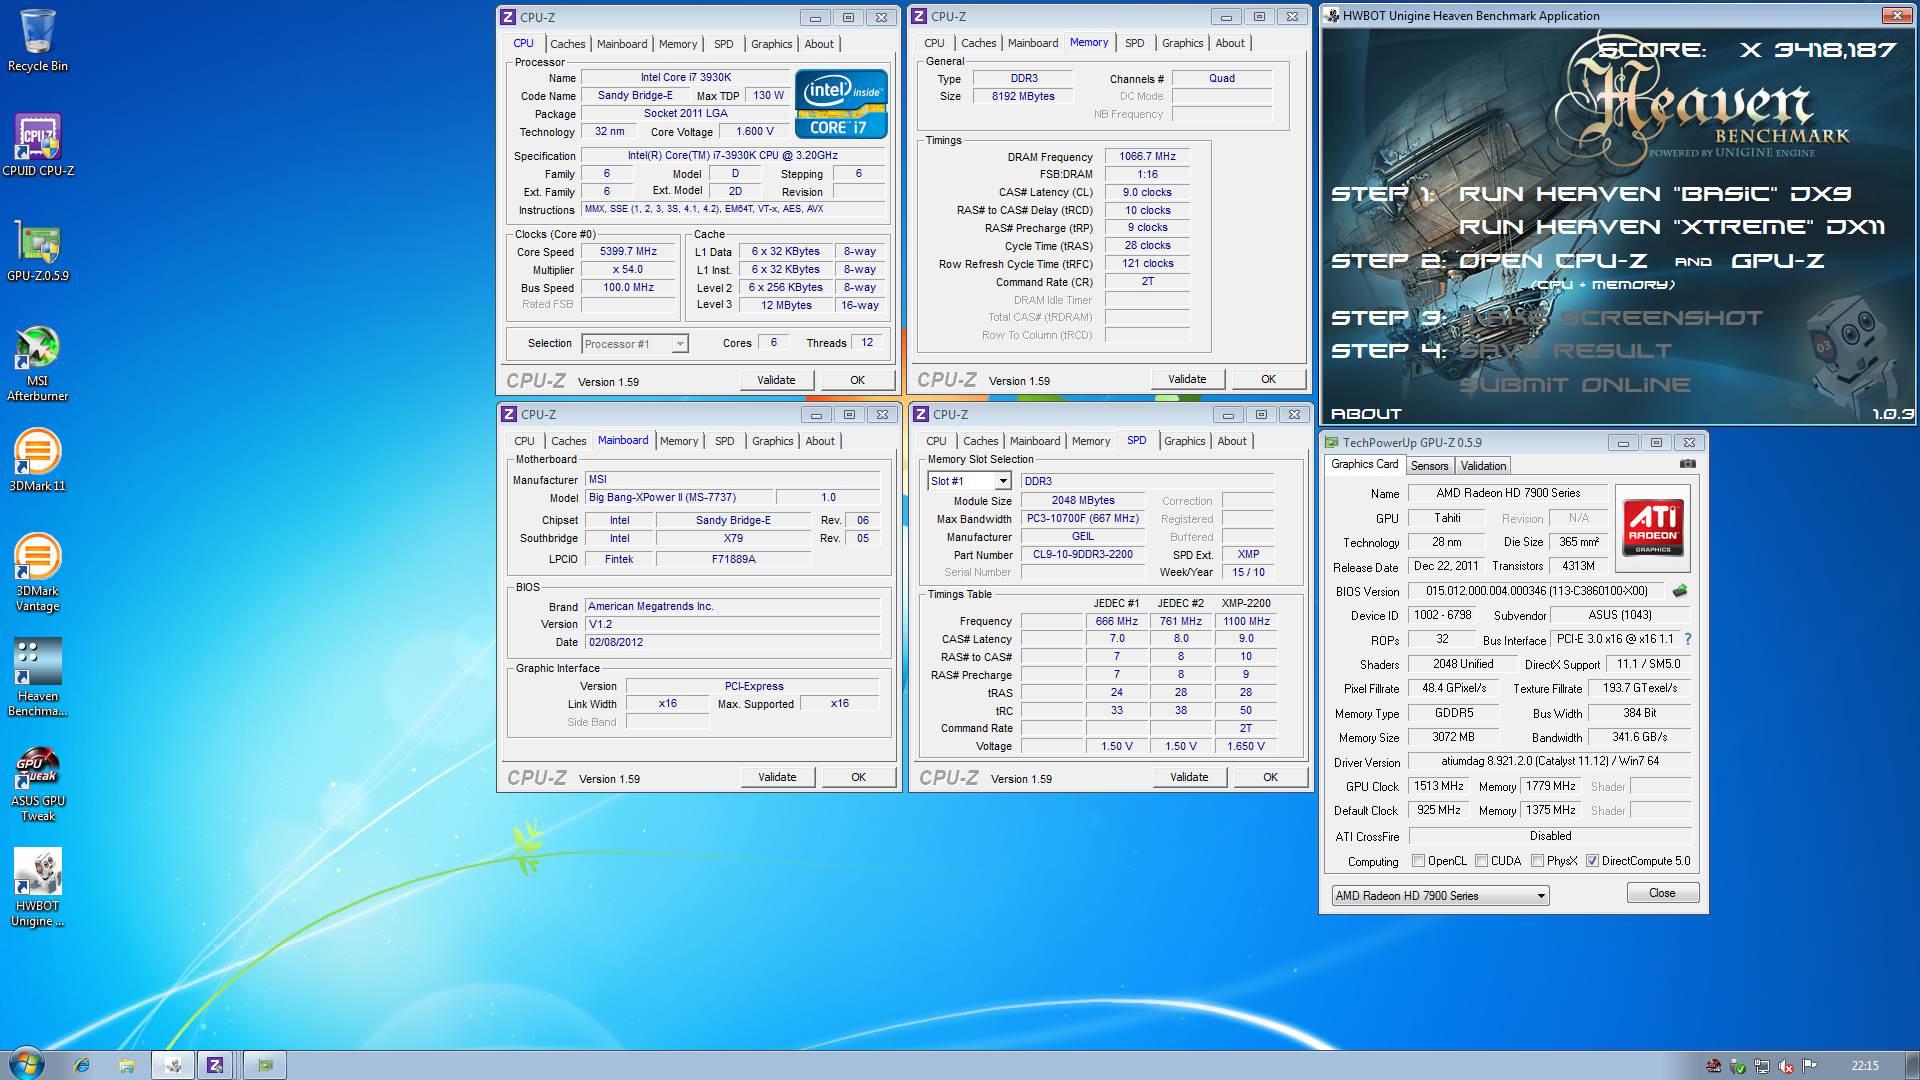Click the BIOS Version 015.012.000.004.000346 field
Viewport: 1920px width, 1080px height.
coord(1536,591)
